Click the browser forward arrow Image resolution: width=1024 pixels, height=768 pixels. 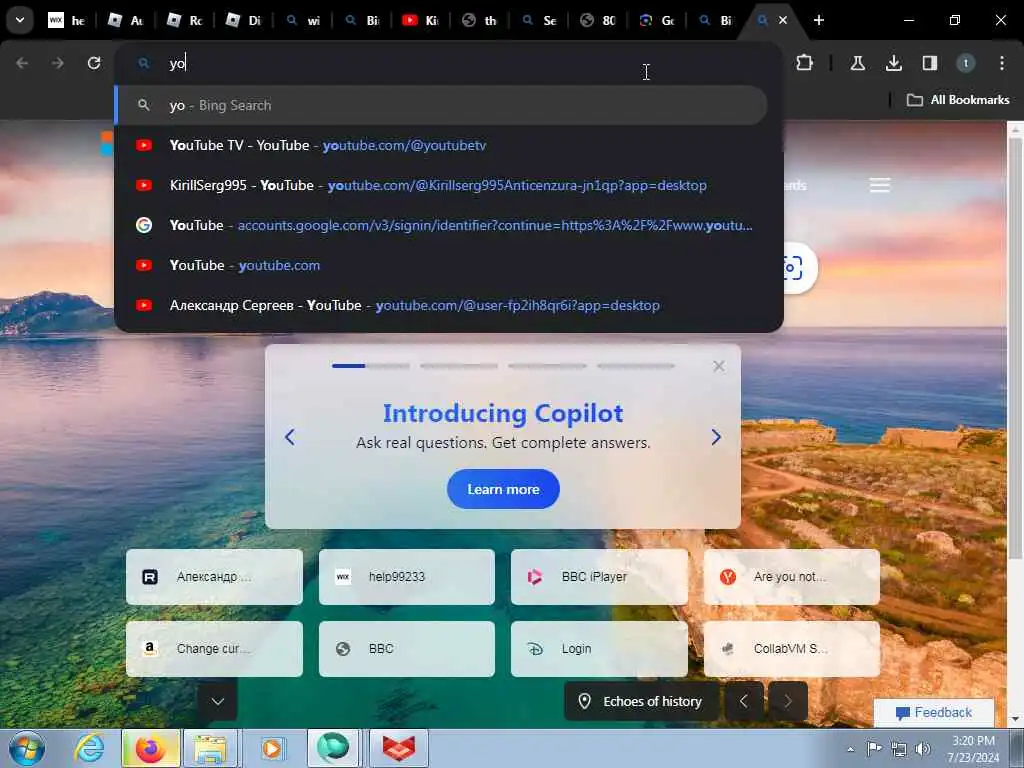(x=57, y=63)
